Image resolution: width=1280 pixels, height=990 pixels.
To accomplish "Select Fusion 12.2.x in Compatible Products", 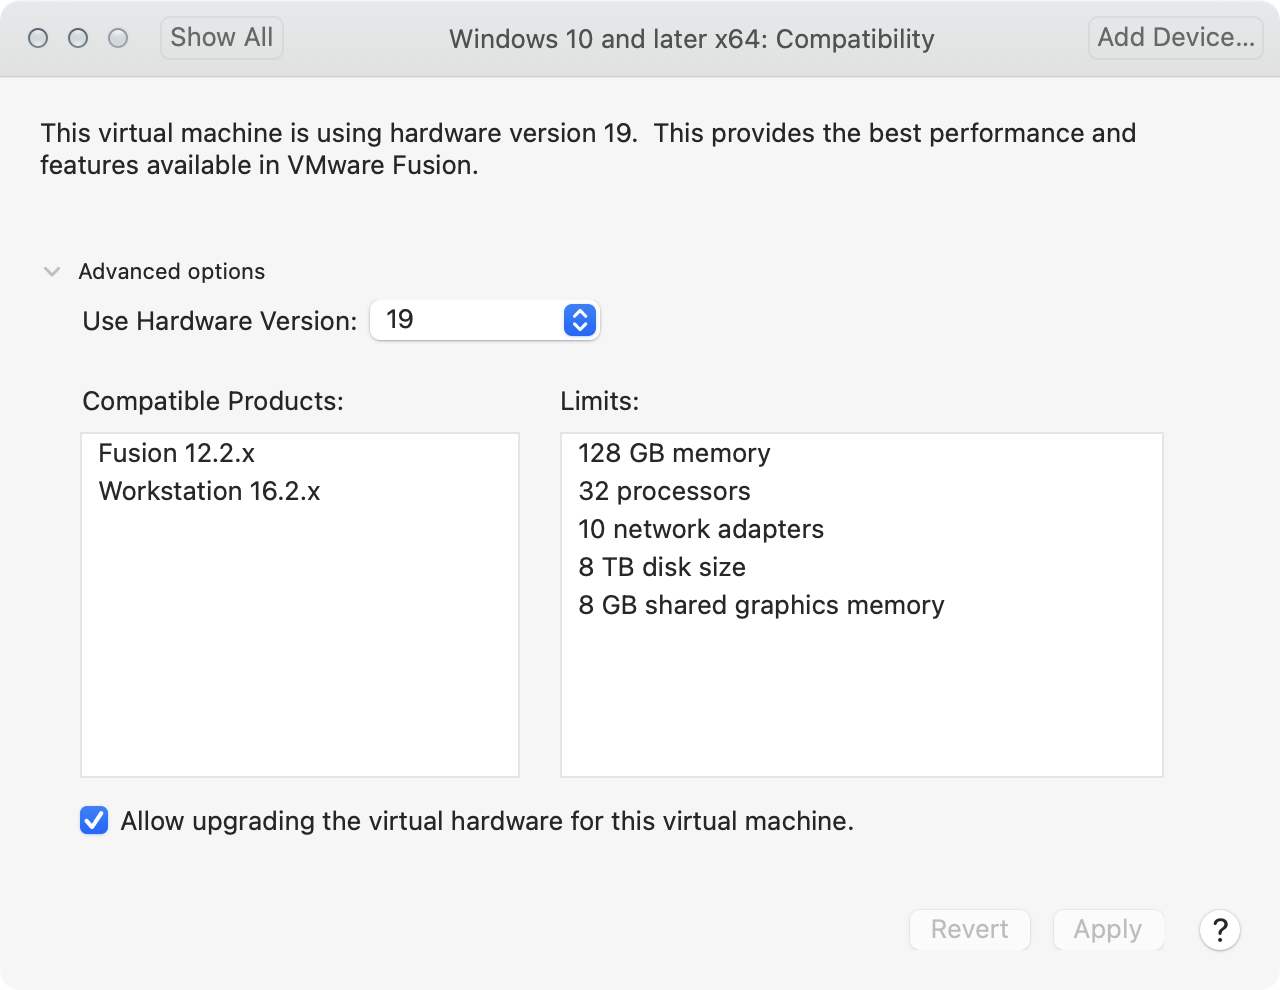I will click(177, 453).
